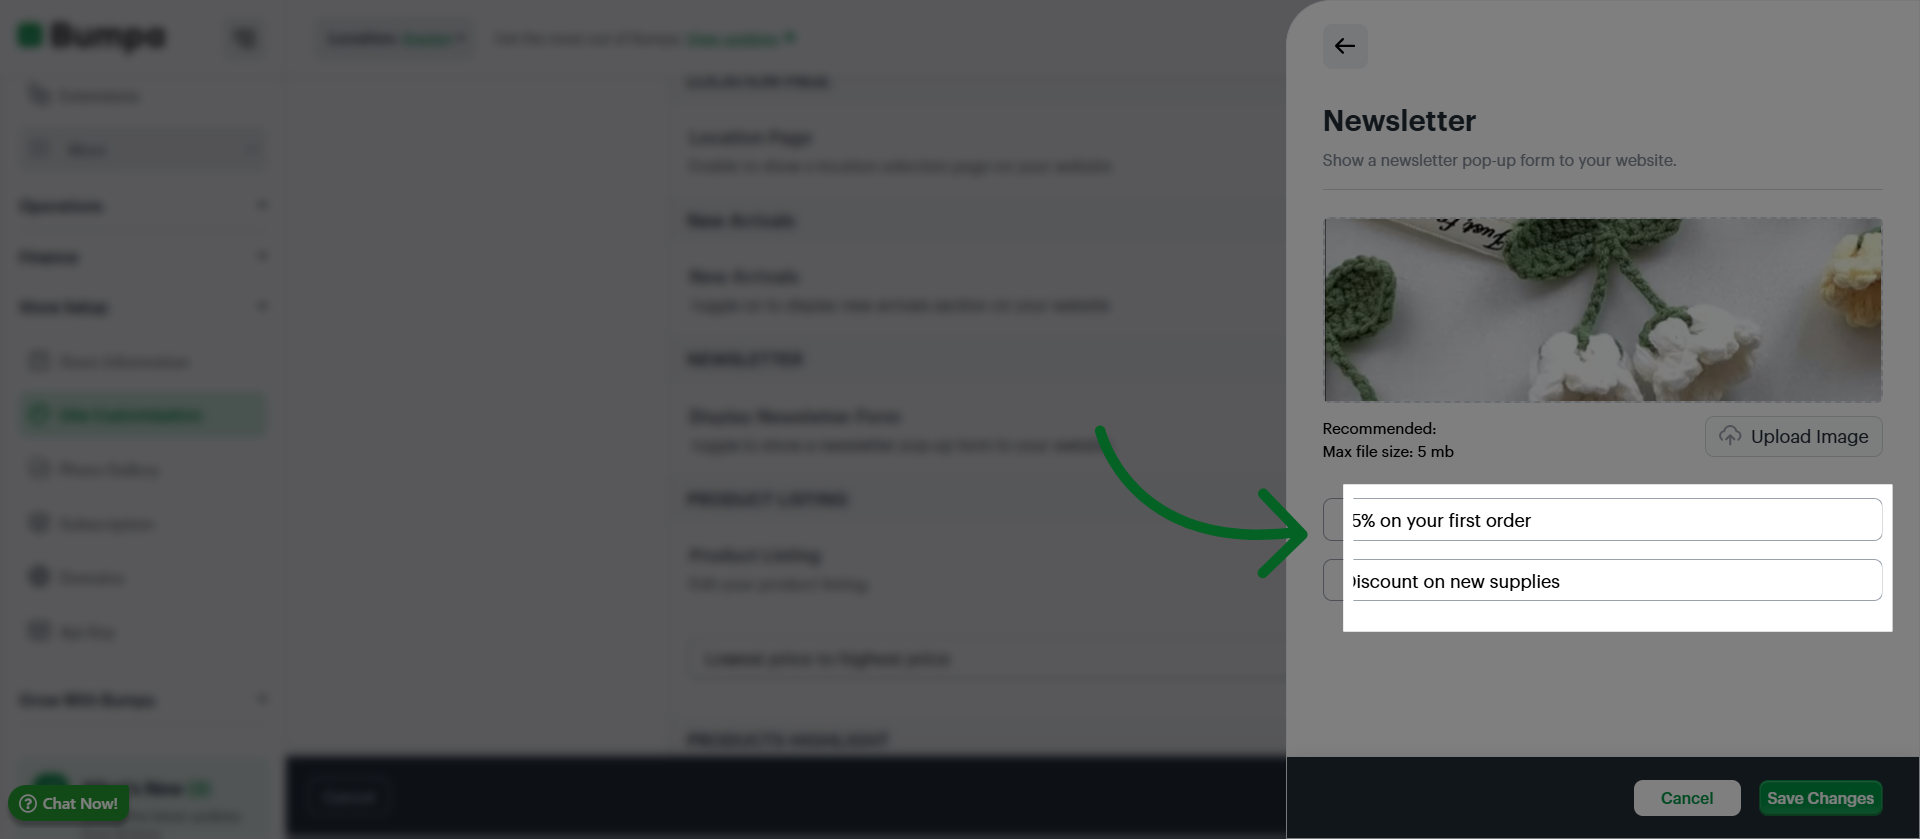Click the newsletter banner image preview
1920x839 pixels.
point(1602,310)
